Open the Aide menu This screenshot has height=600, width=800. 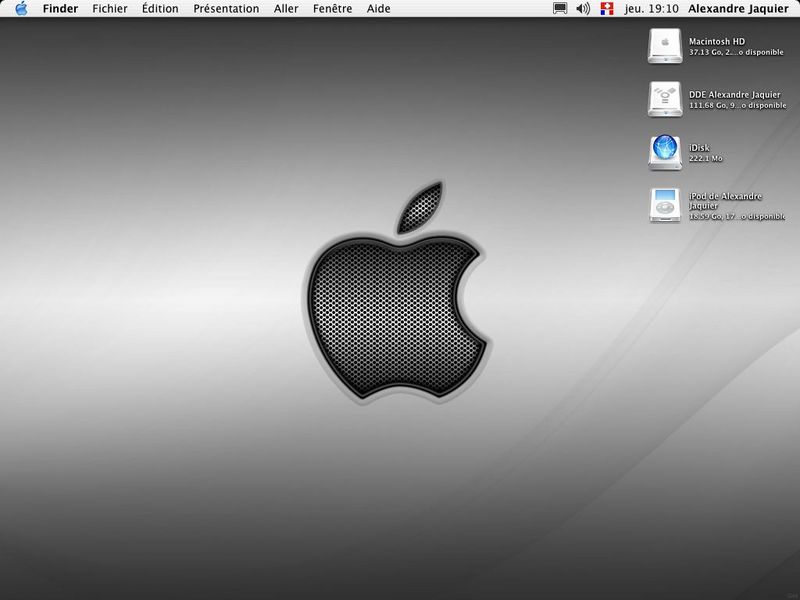click(378, 9)
